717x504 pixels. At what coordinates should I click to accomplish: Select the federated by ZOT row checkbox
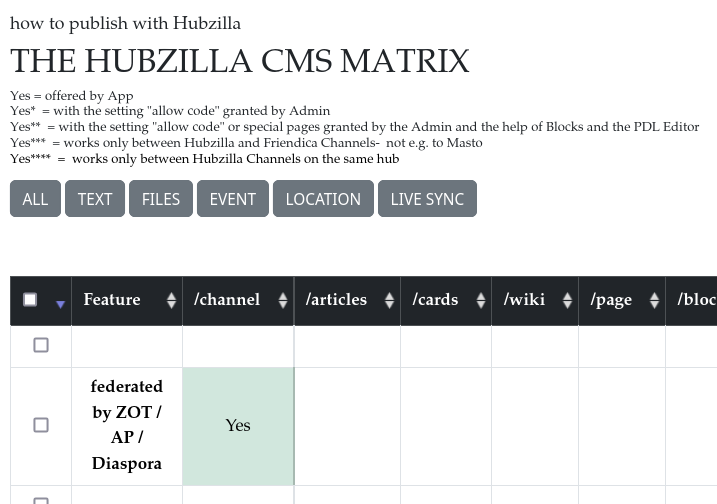point(41,425)
